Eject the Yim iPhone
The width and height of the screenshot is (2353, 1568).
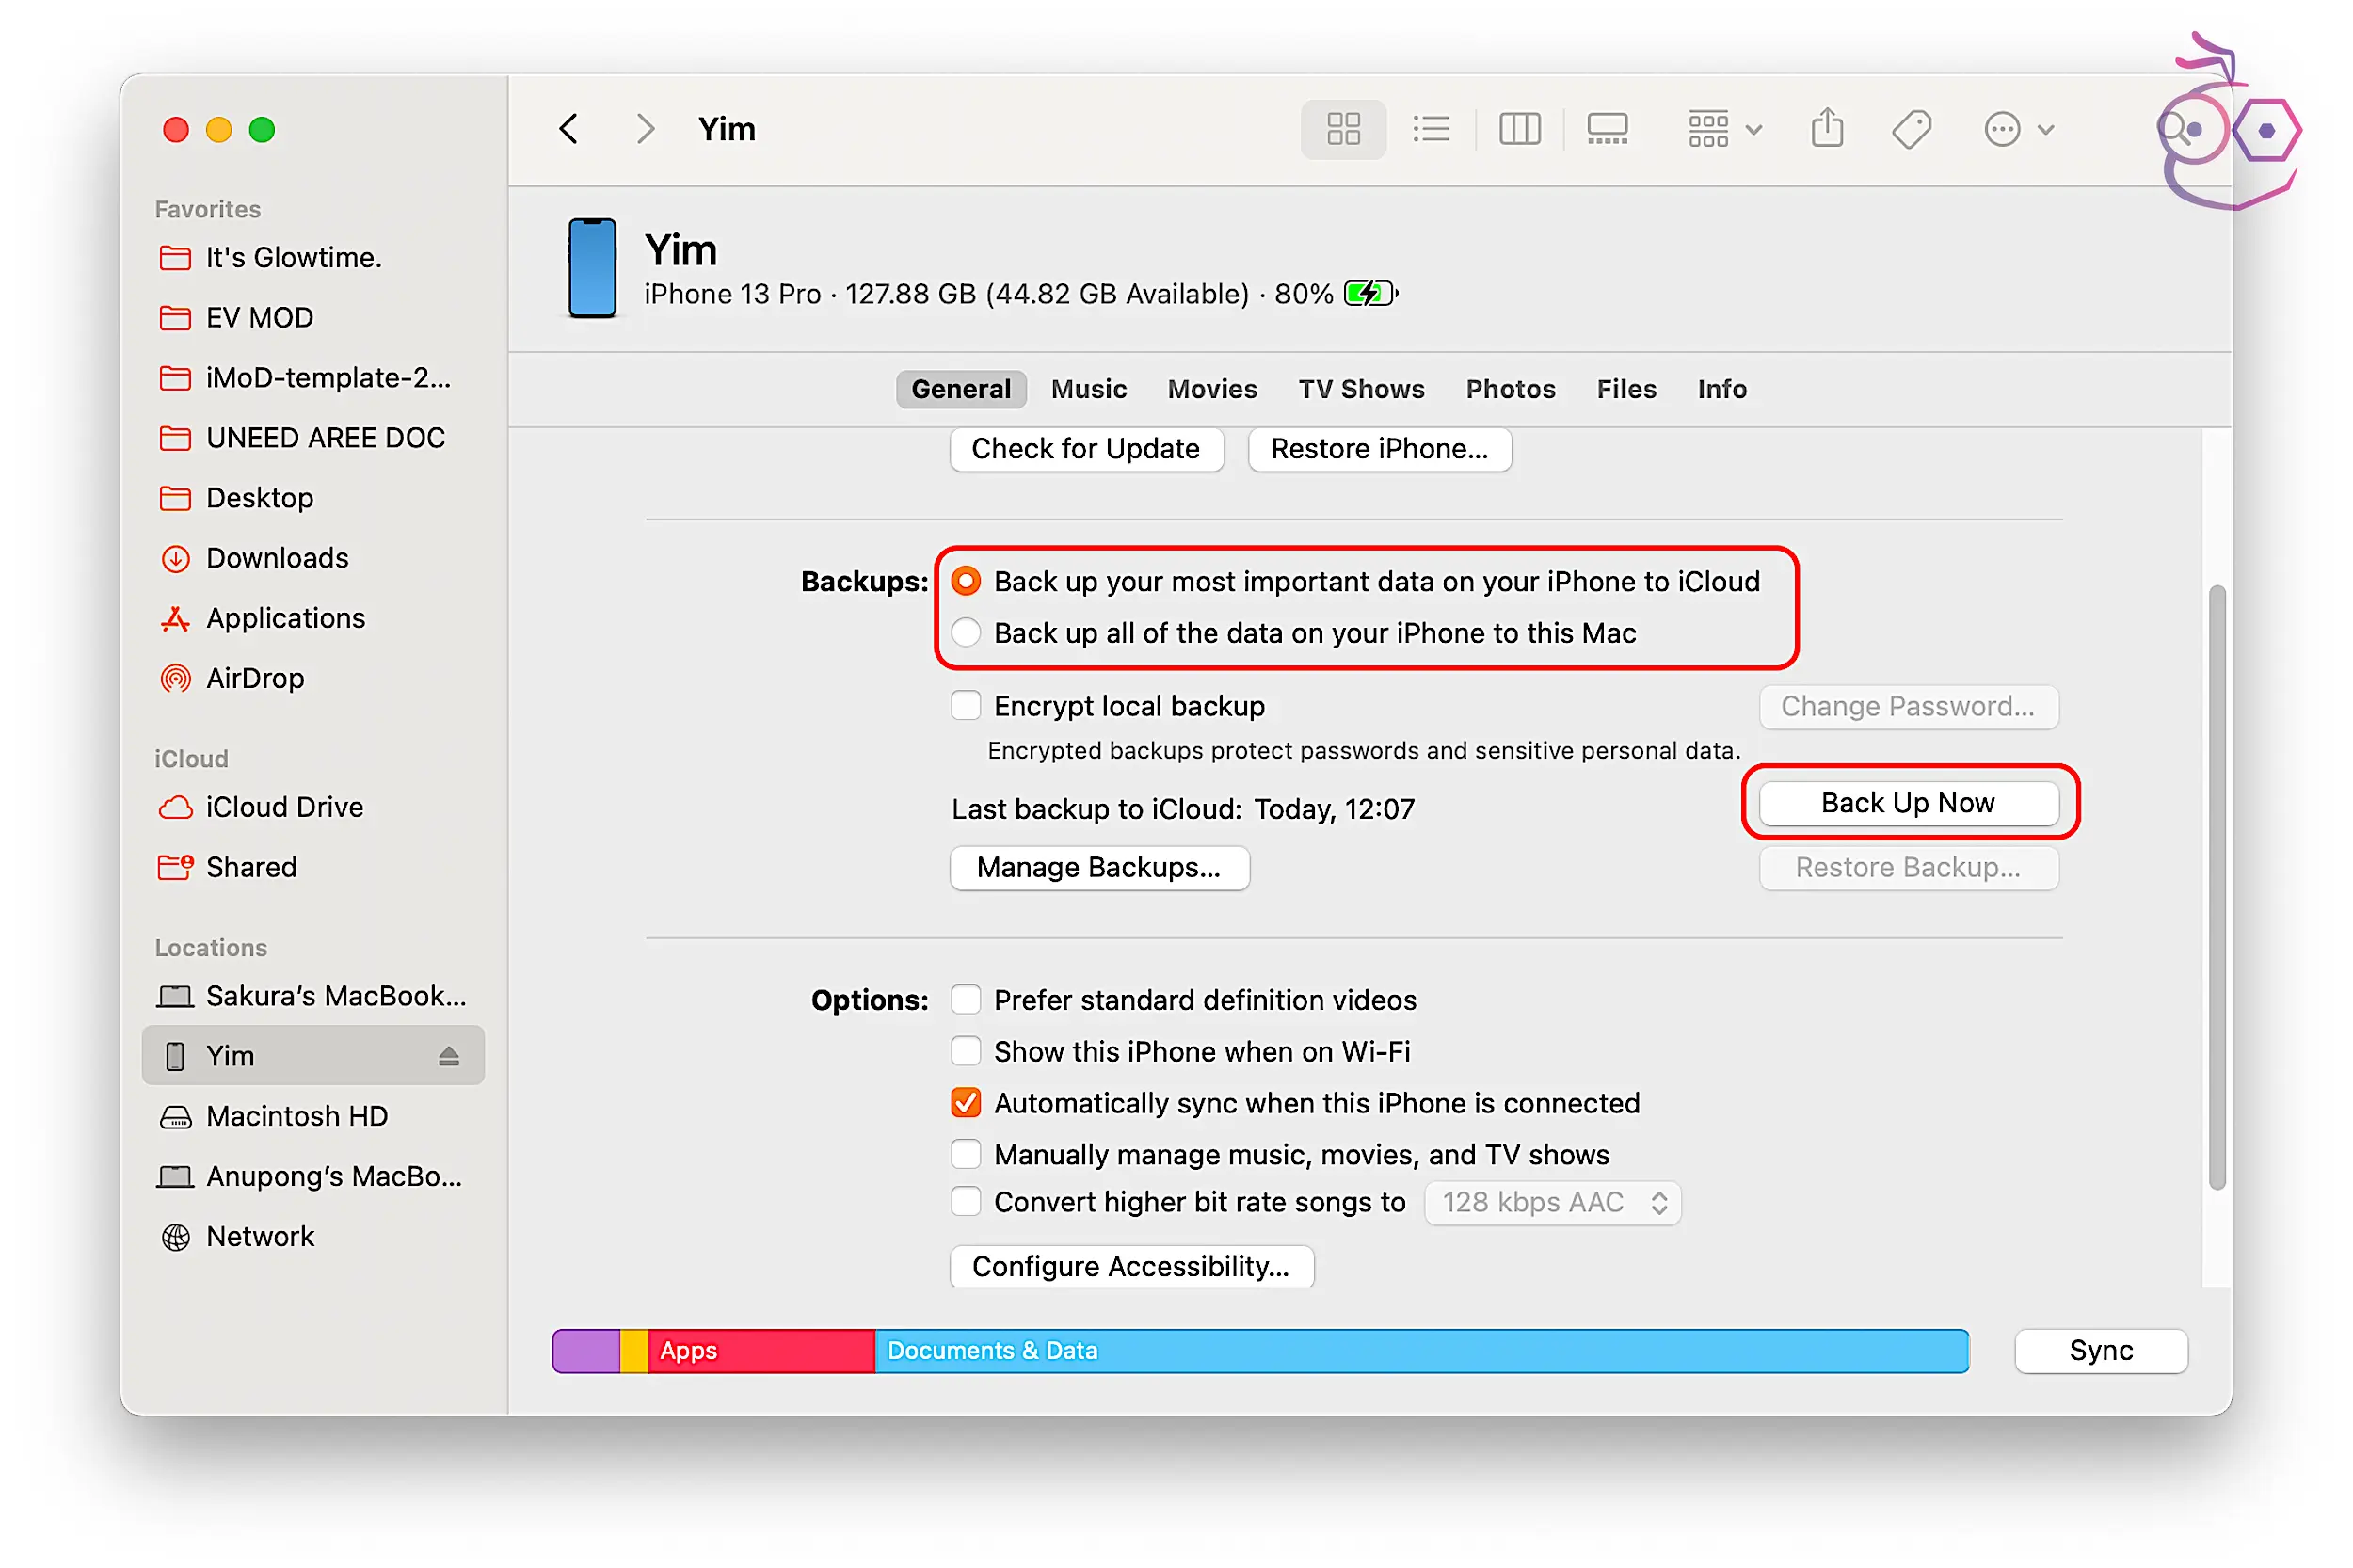[x=448, y=1056]
